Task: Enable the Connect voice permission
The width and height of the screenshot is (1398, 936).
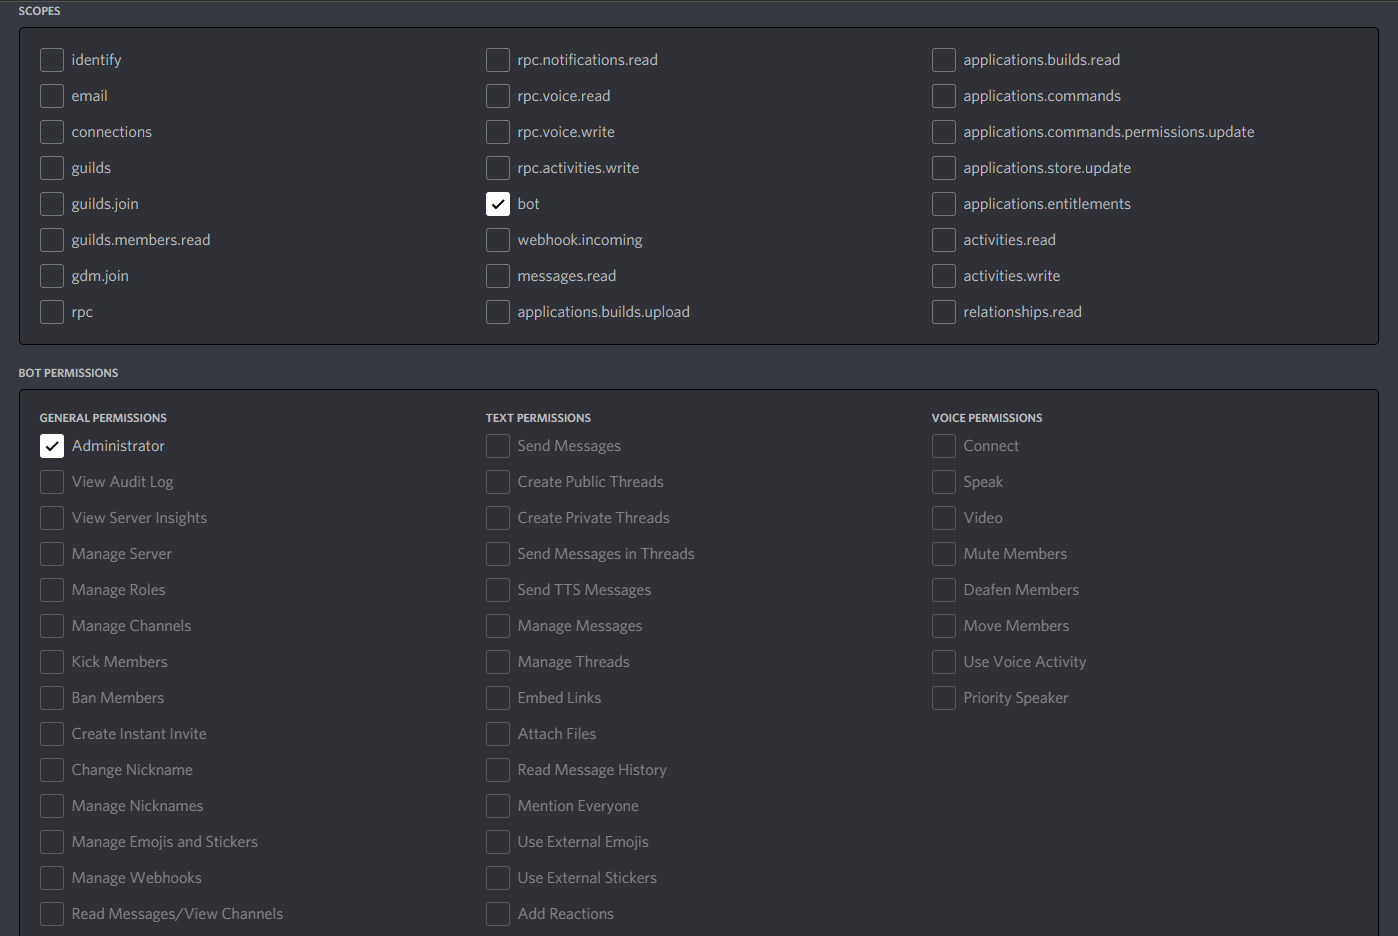Action: tap(944, 446)
